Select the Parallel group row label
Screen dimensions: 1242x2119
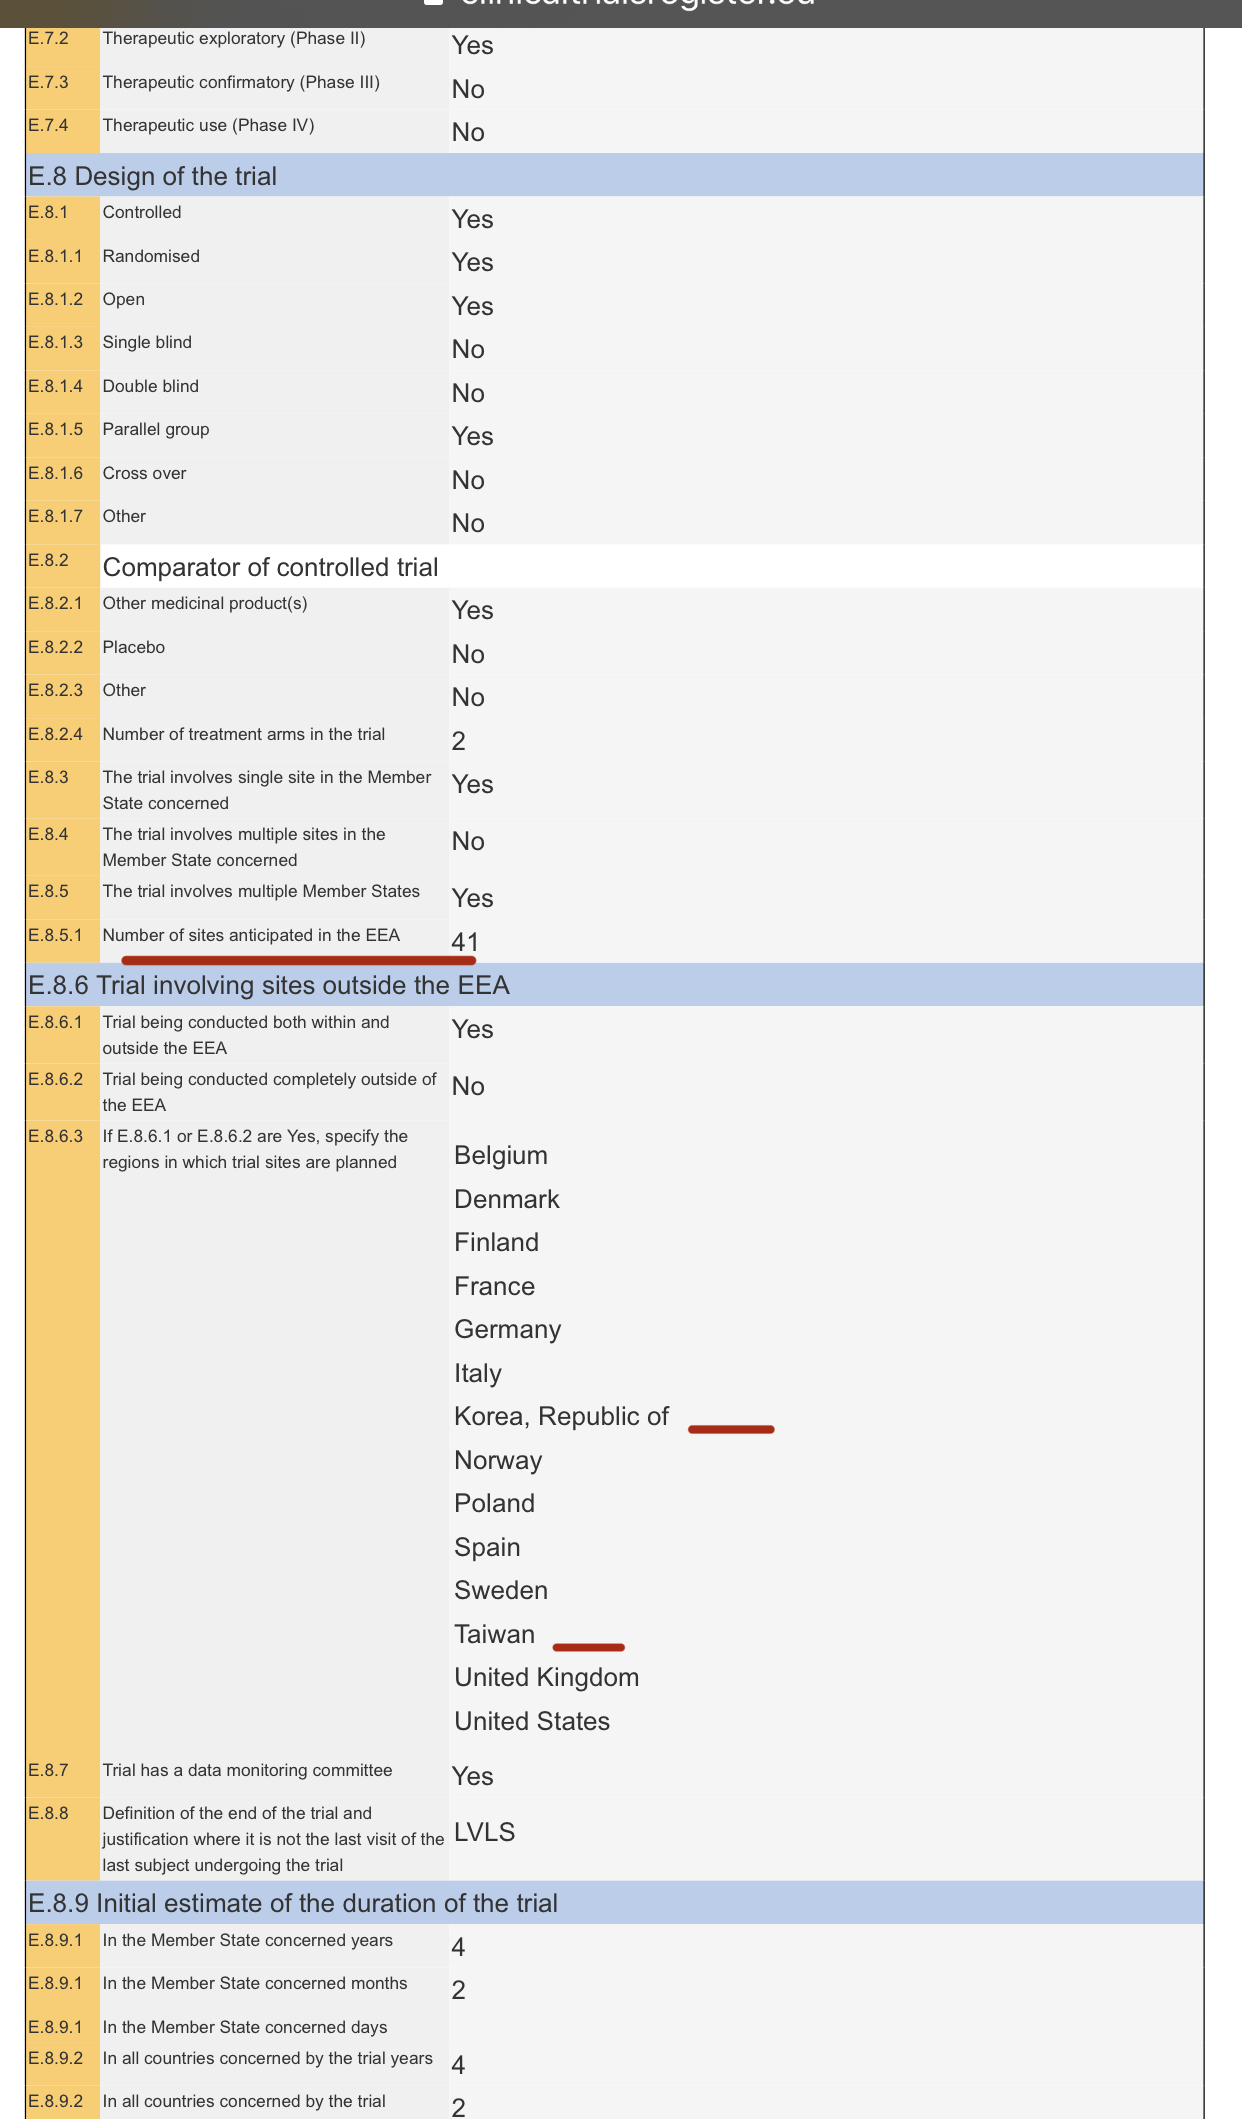[x=156, y=429]
